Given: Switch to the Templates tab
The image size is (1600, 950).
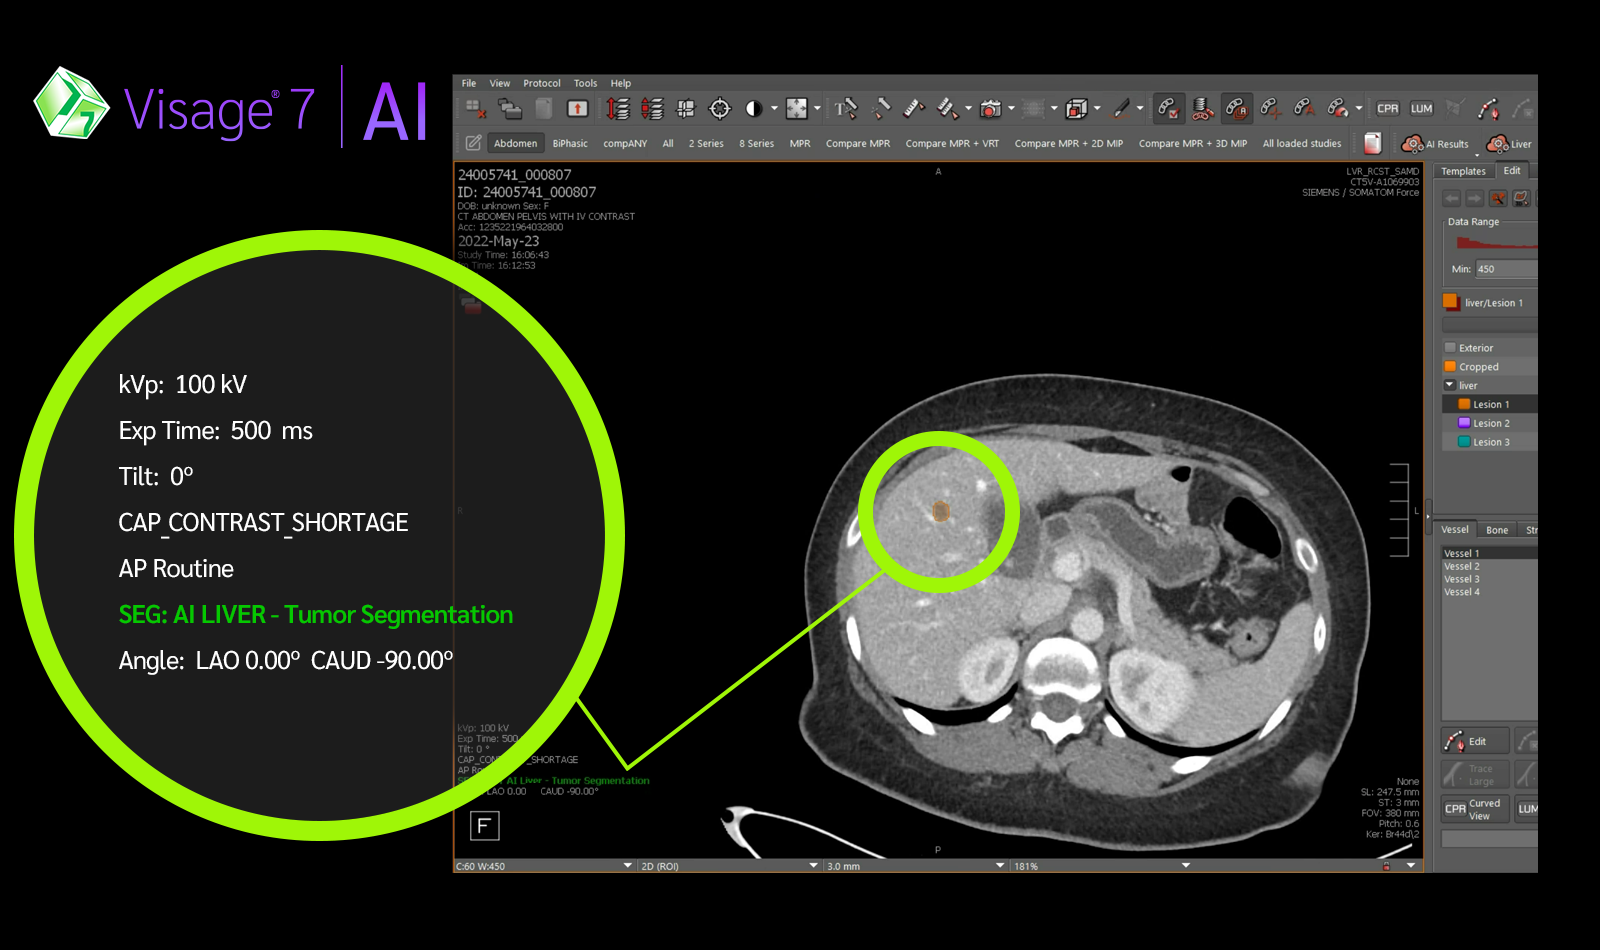Looking at the screenshot, I should [1463, 171].
